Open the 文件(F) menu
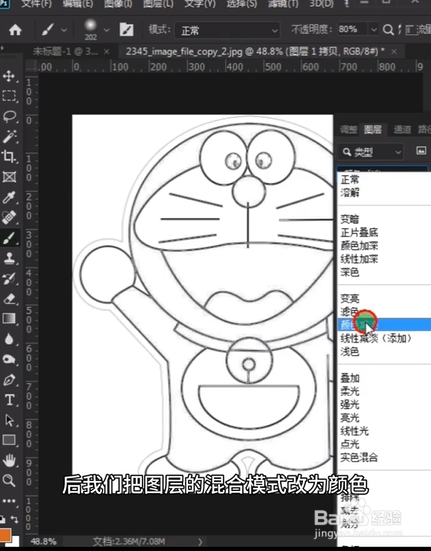This screenshot has width=431, height=551. coord(36,4)
